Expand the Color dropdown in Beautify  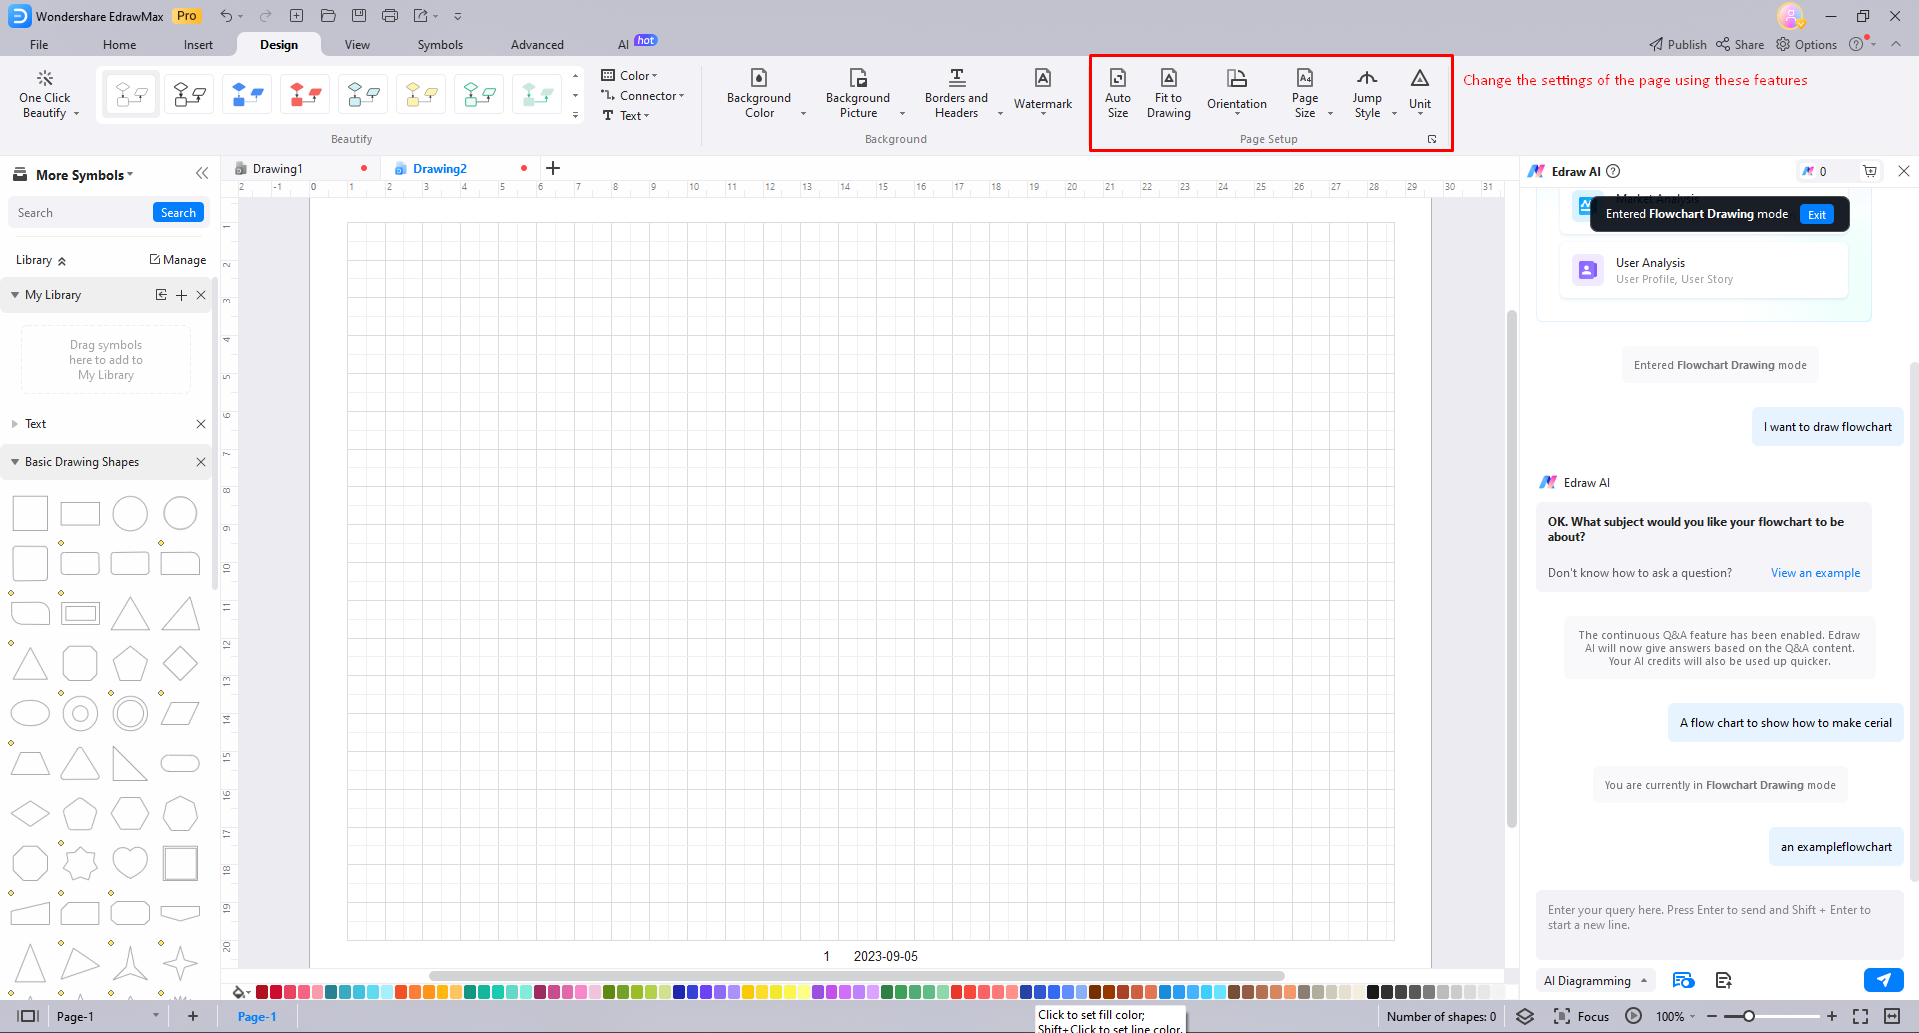(630, 75)
